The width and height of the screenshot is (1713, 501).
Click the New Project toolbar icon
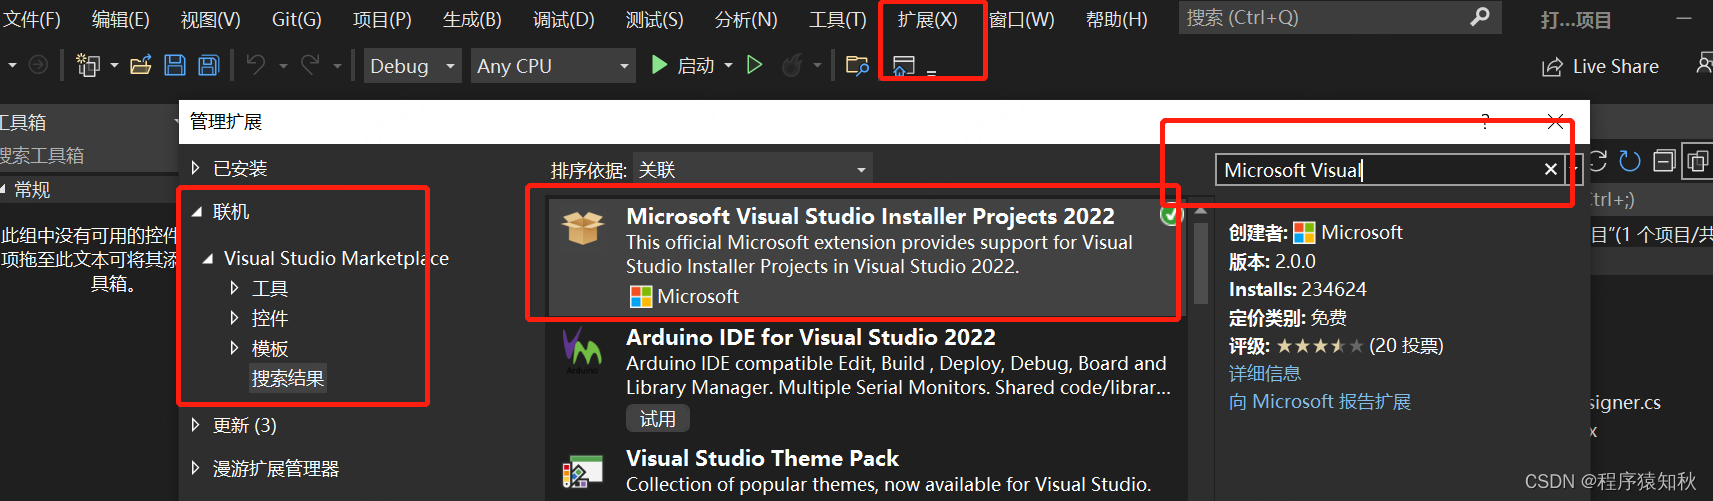coord(88,66)
